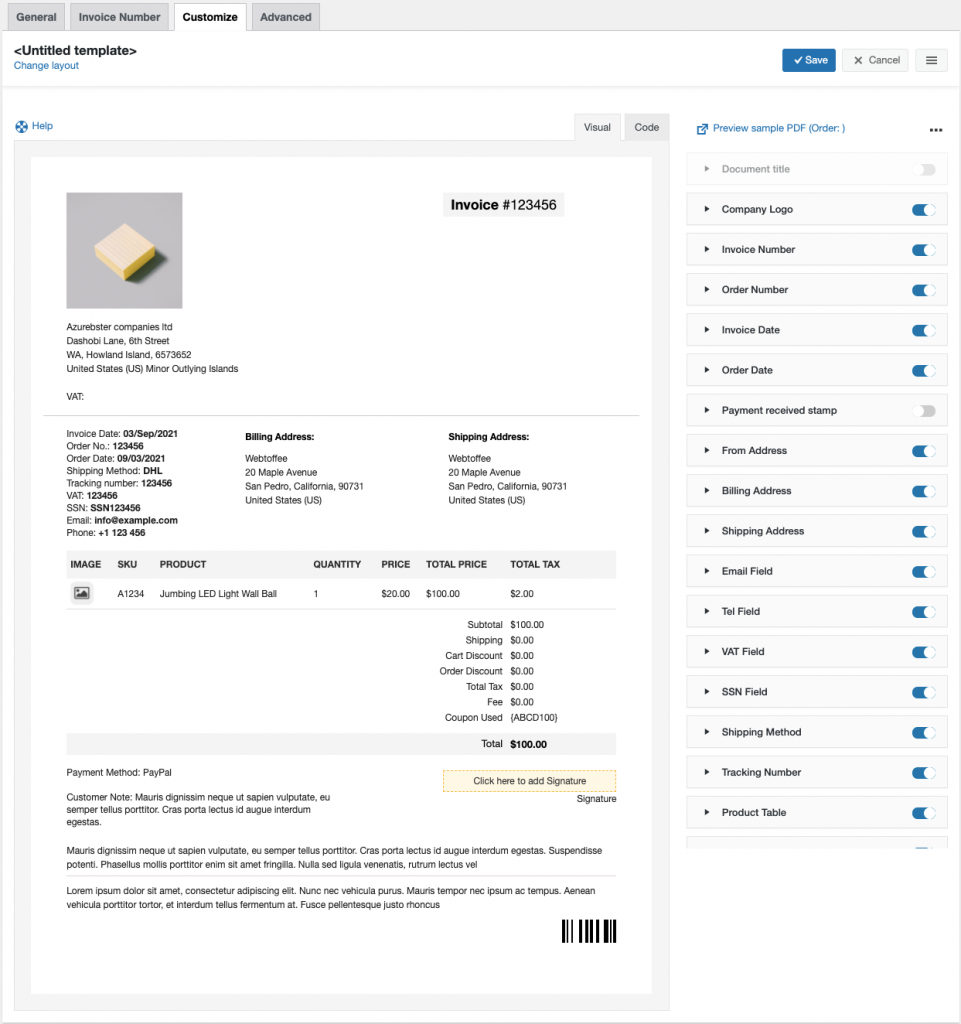Save the template
The width and height of the screenshot is (961, 1024).
(809, 60)
